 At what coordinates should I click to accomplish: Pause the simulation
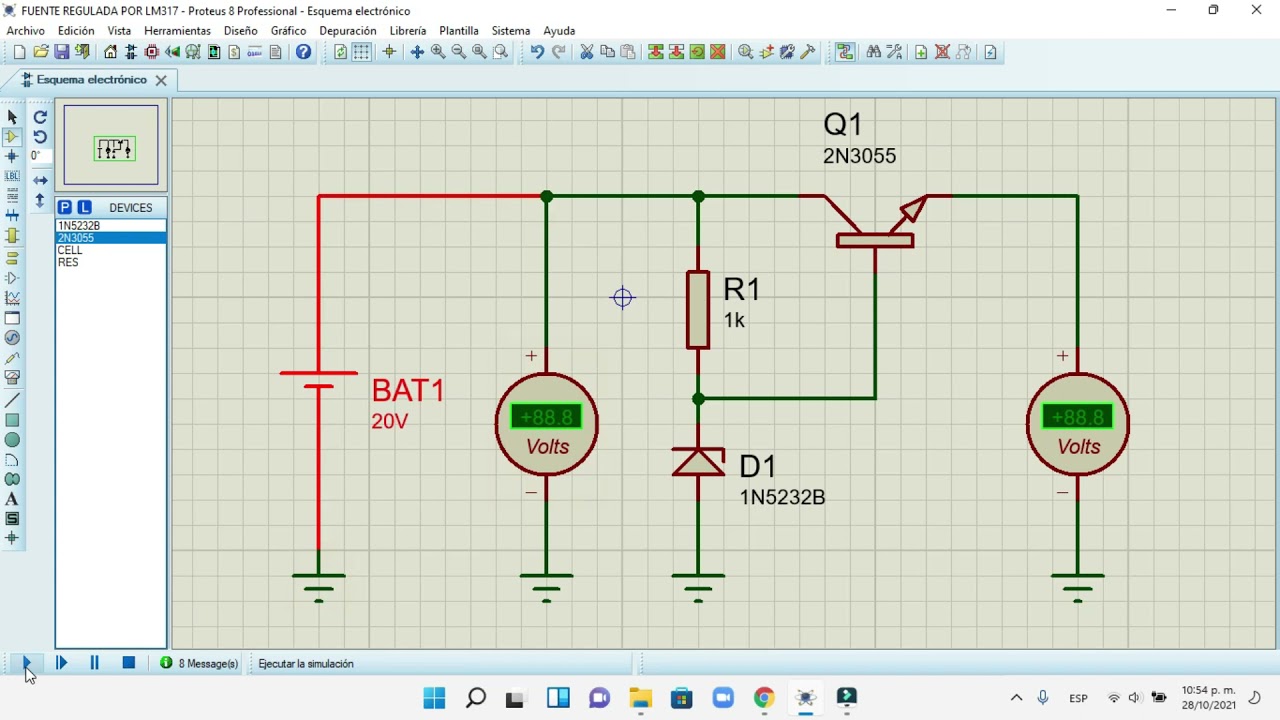tap(94, 663)
